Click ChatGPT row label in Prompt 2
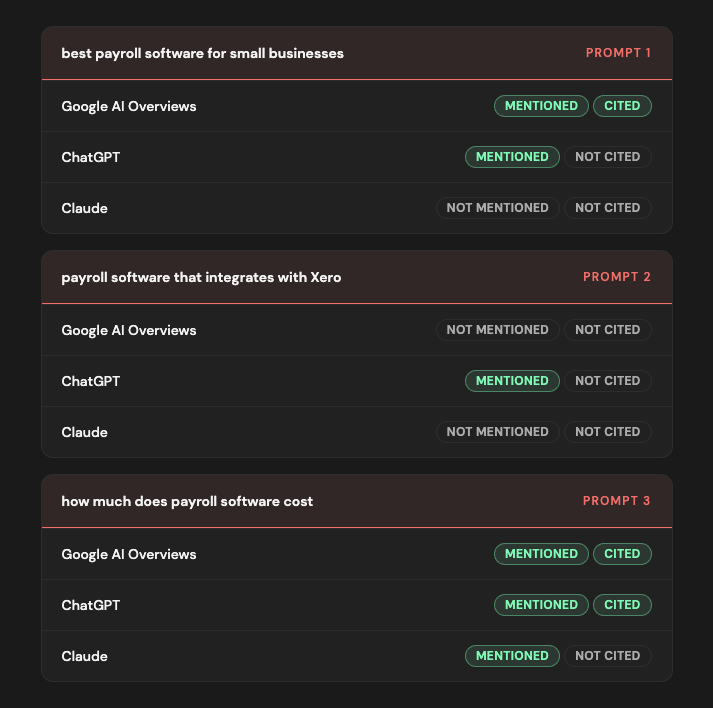 click(91, 381)
